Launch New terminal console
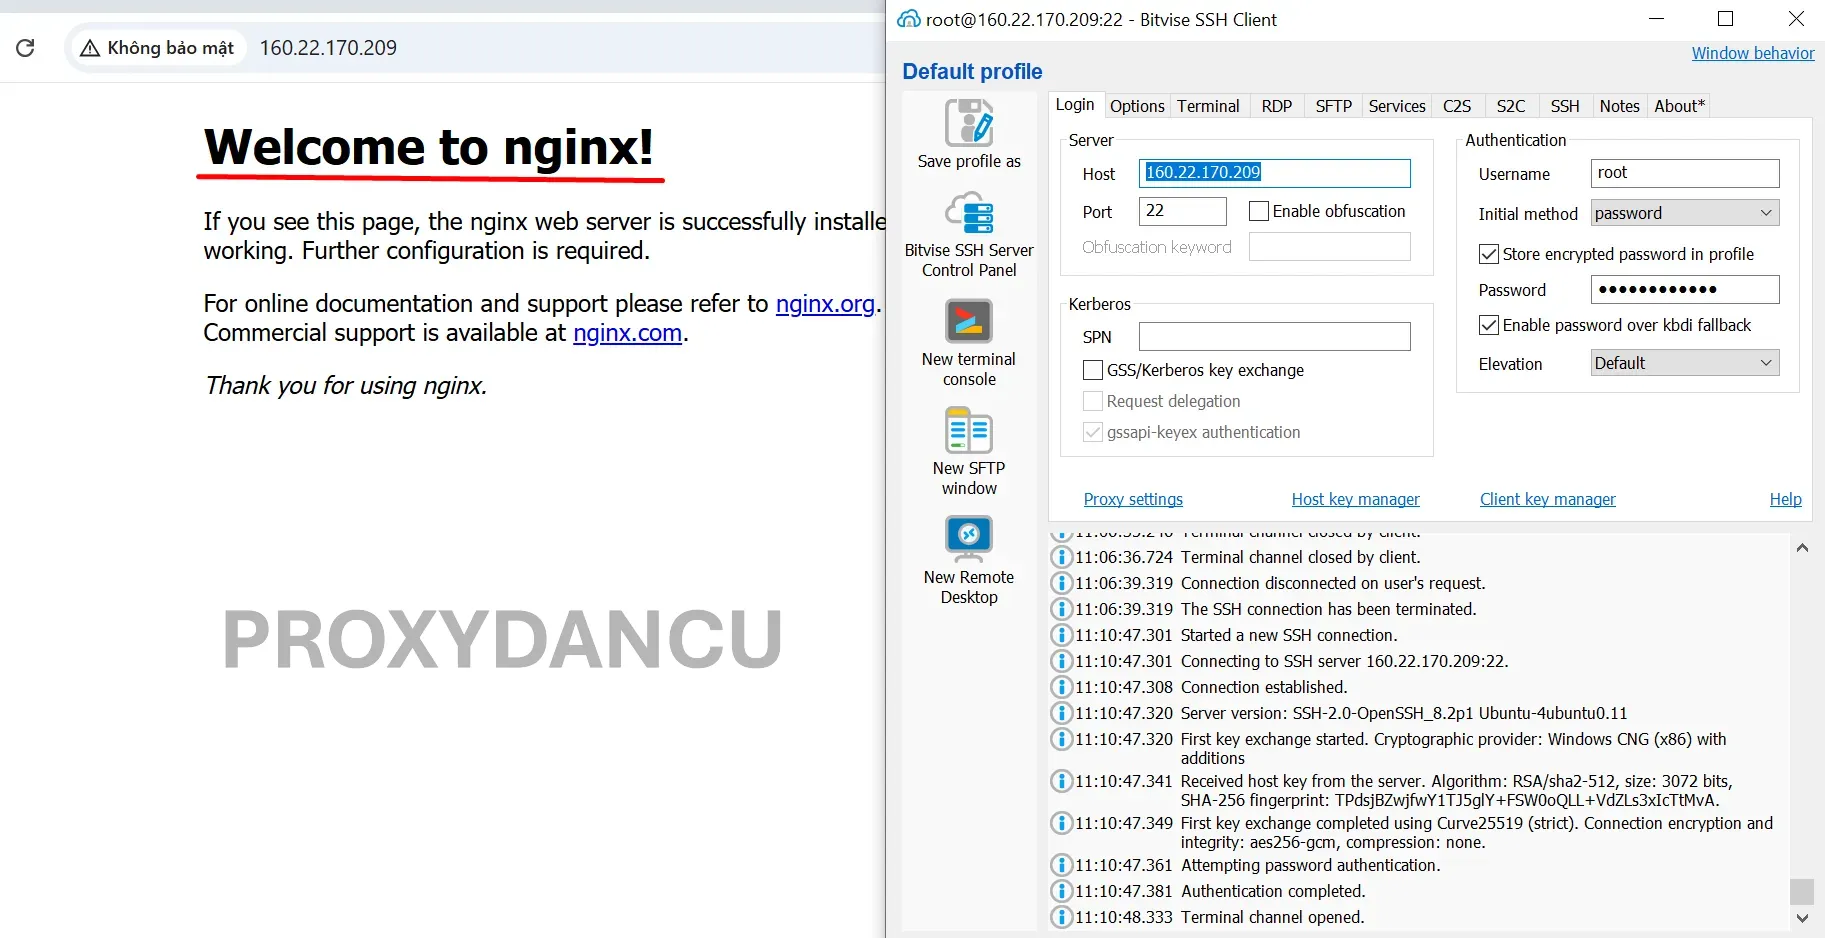Screen dimensions: 1825x938 [969, 322]
